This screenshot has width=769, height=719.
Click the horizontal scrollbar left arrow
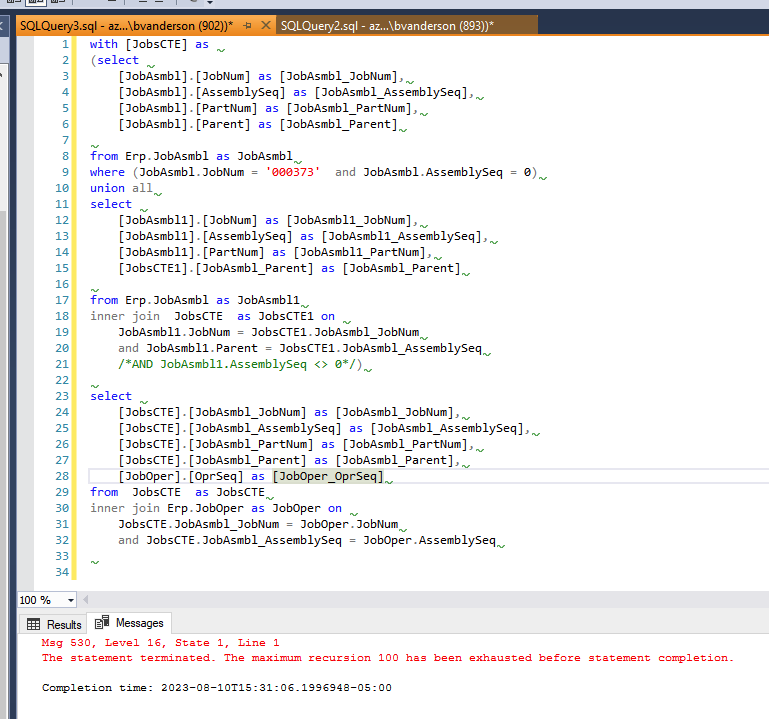(x=86, y=599)
